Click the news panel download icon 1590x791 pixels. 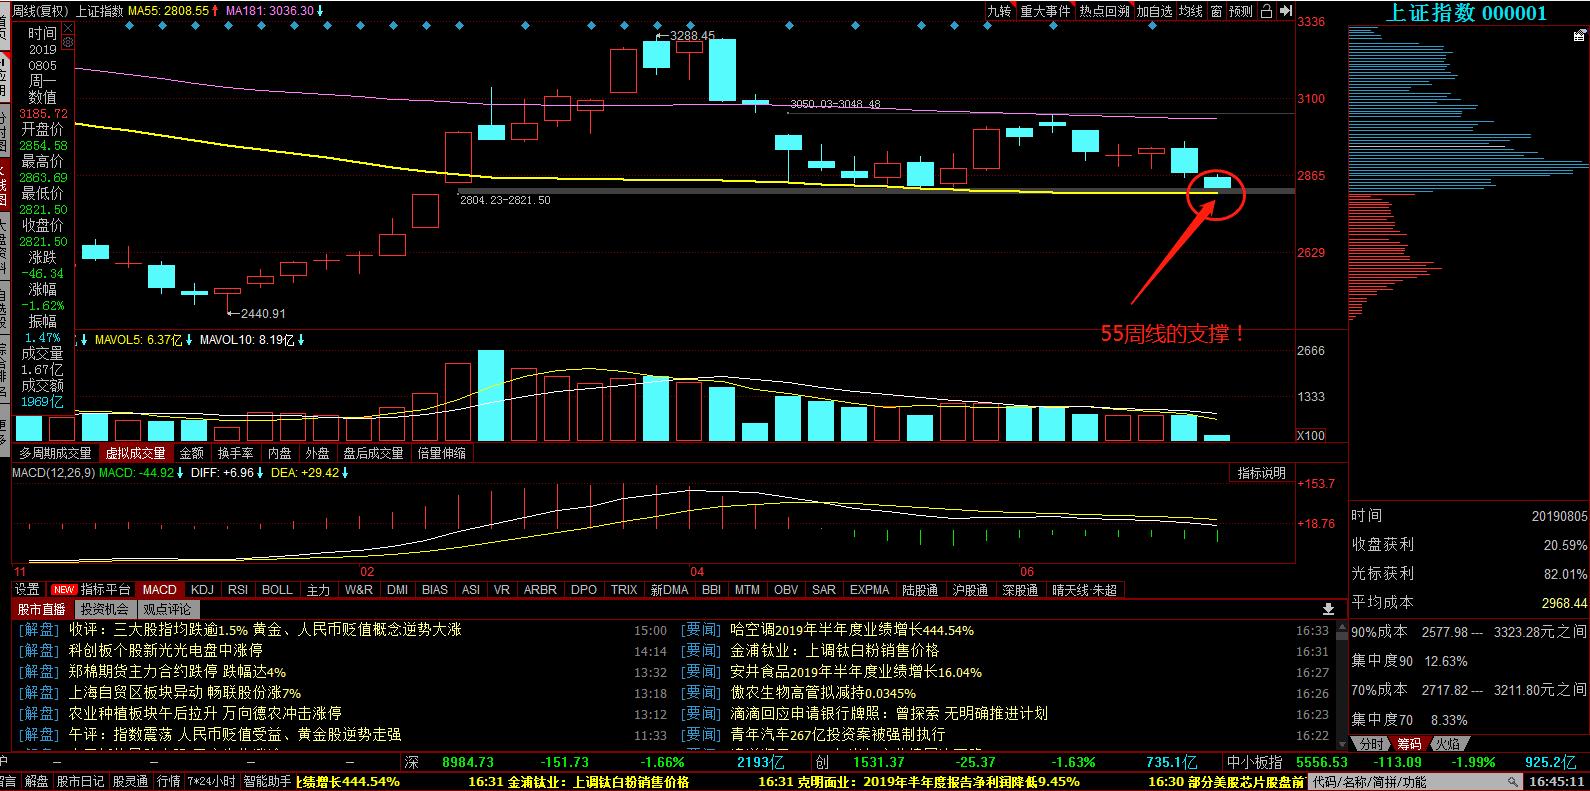point(1328,609)
